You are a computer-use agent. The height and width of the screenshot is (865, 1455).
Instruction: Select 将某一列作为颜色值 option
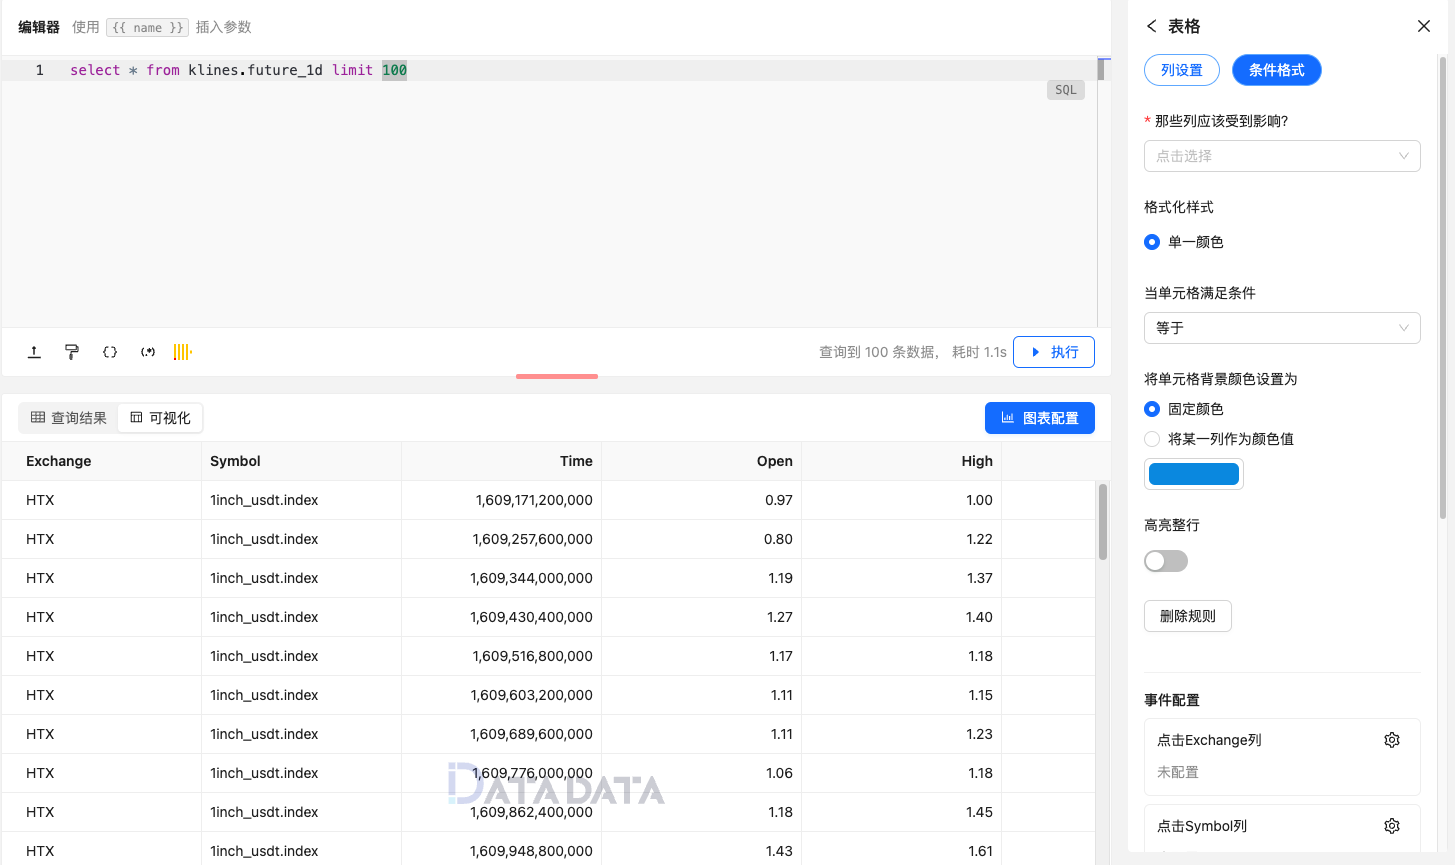tap(1152, 438)
